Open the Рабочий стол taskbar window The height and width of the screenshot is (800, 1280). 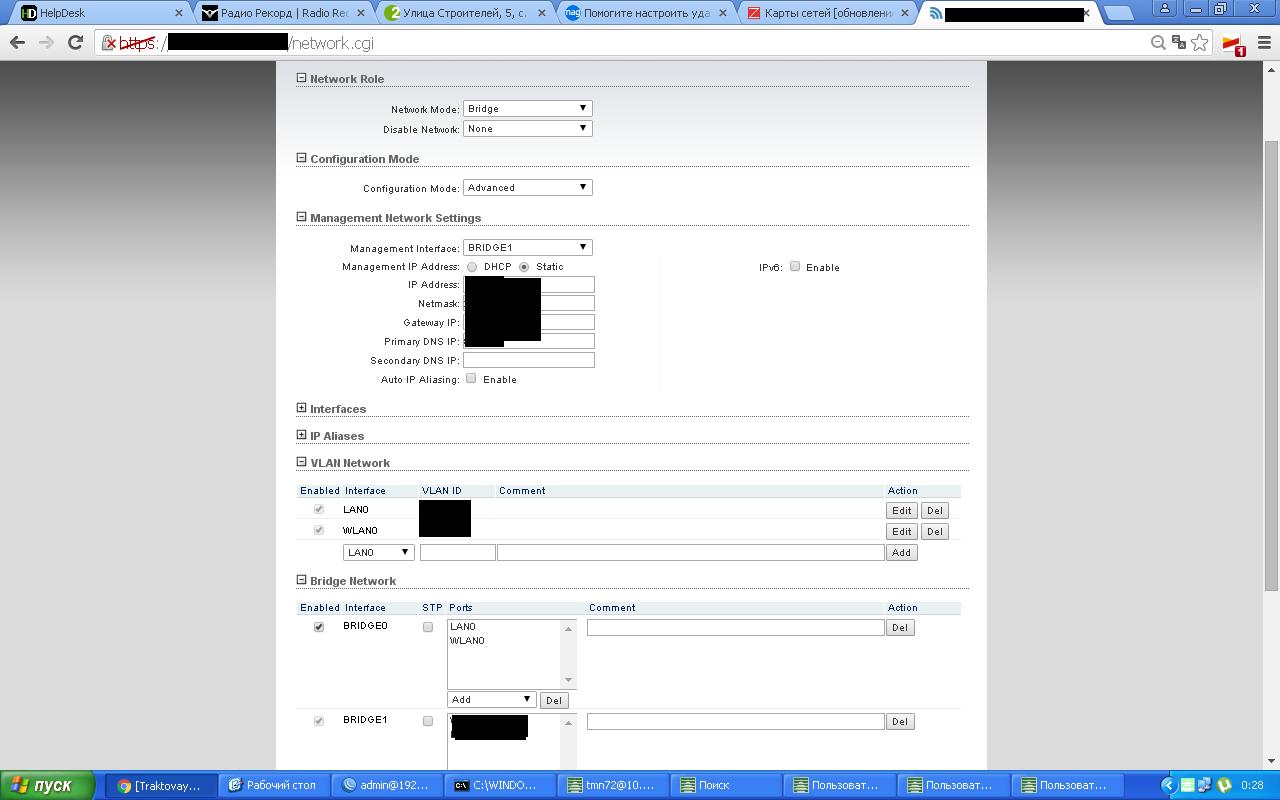[x=274, y=785]
